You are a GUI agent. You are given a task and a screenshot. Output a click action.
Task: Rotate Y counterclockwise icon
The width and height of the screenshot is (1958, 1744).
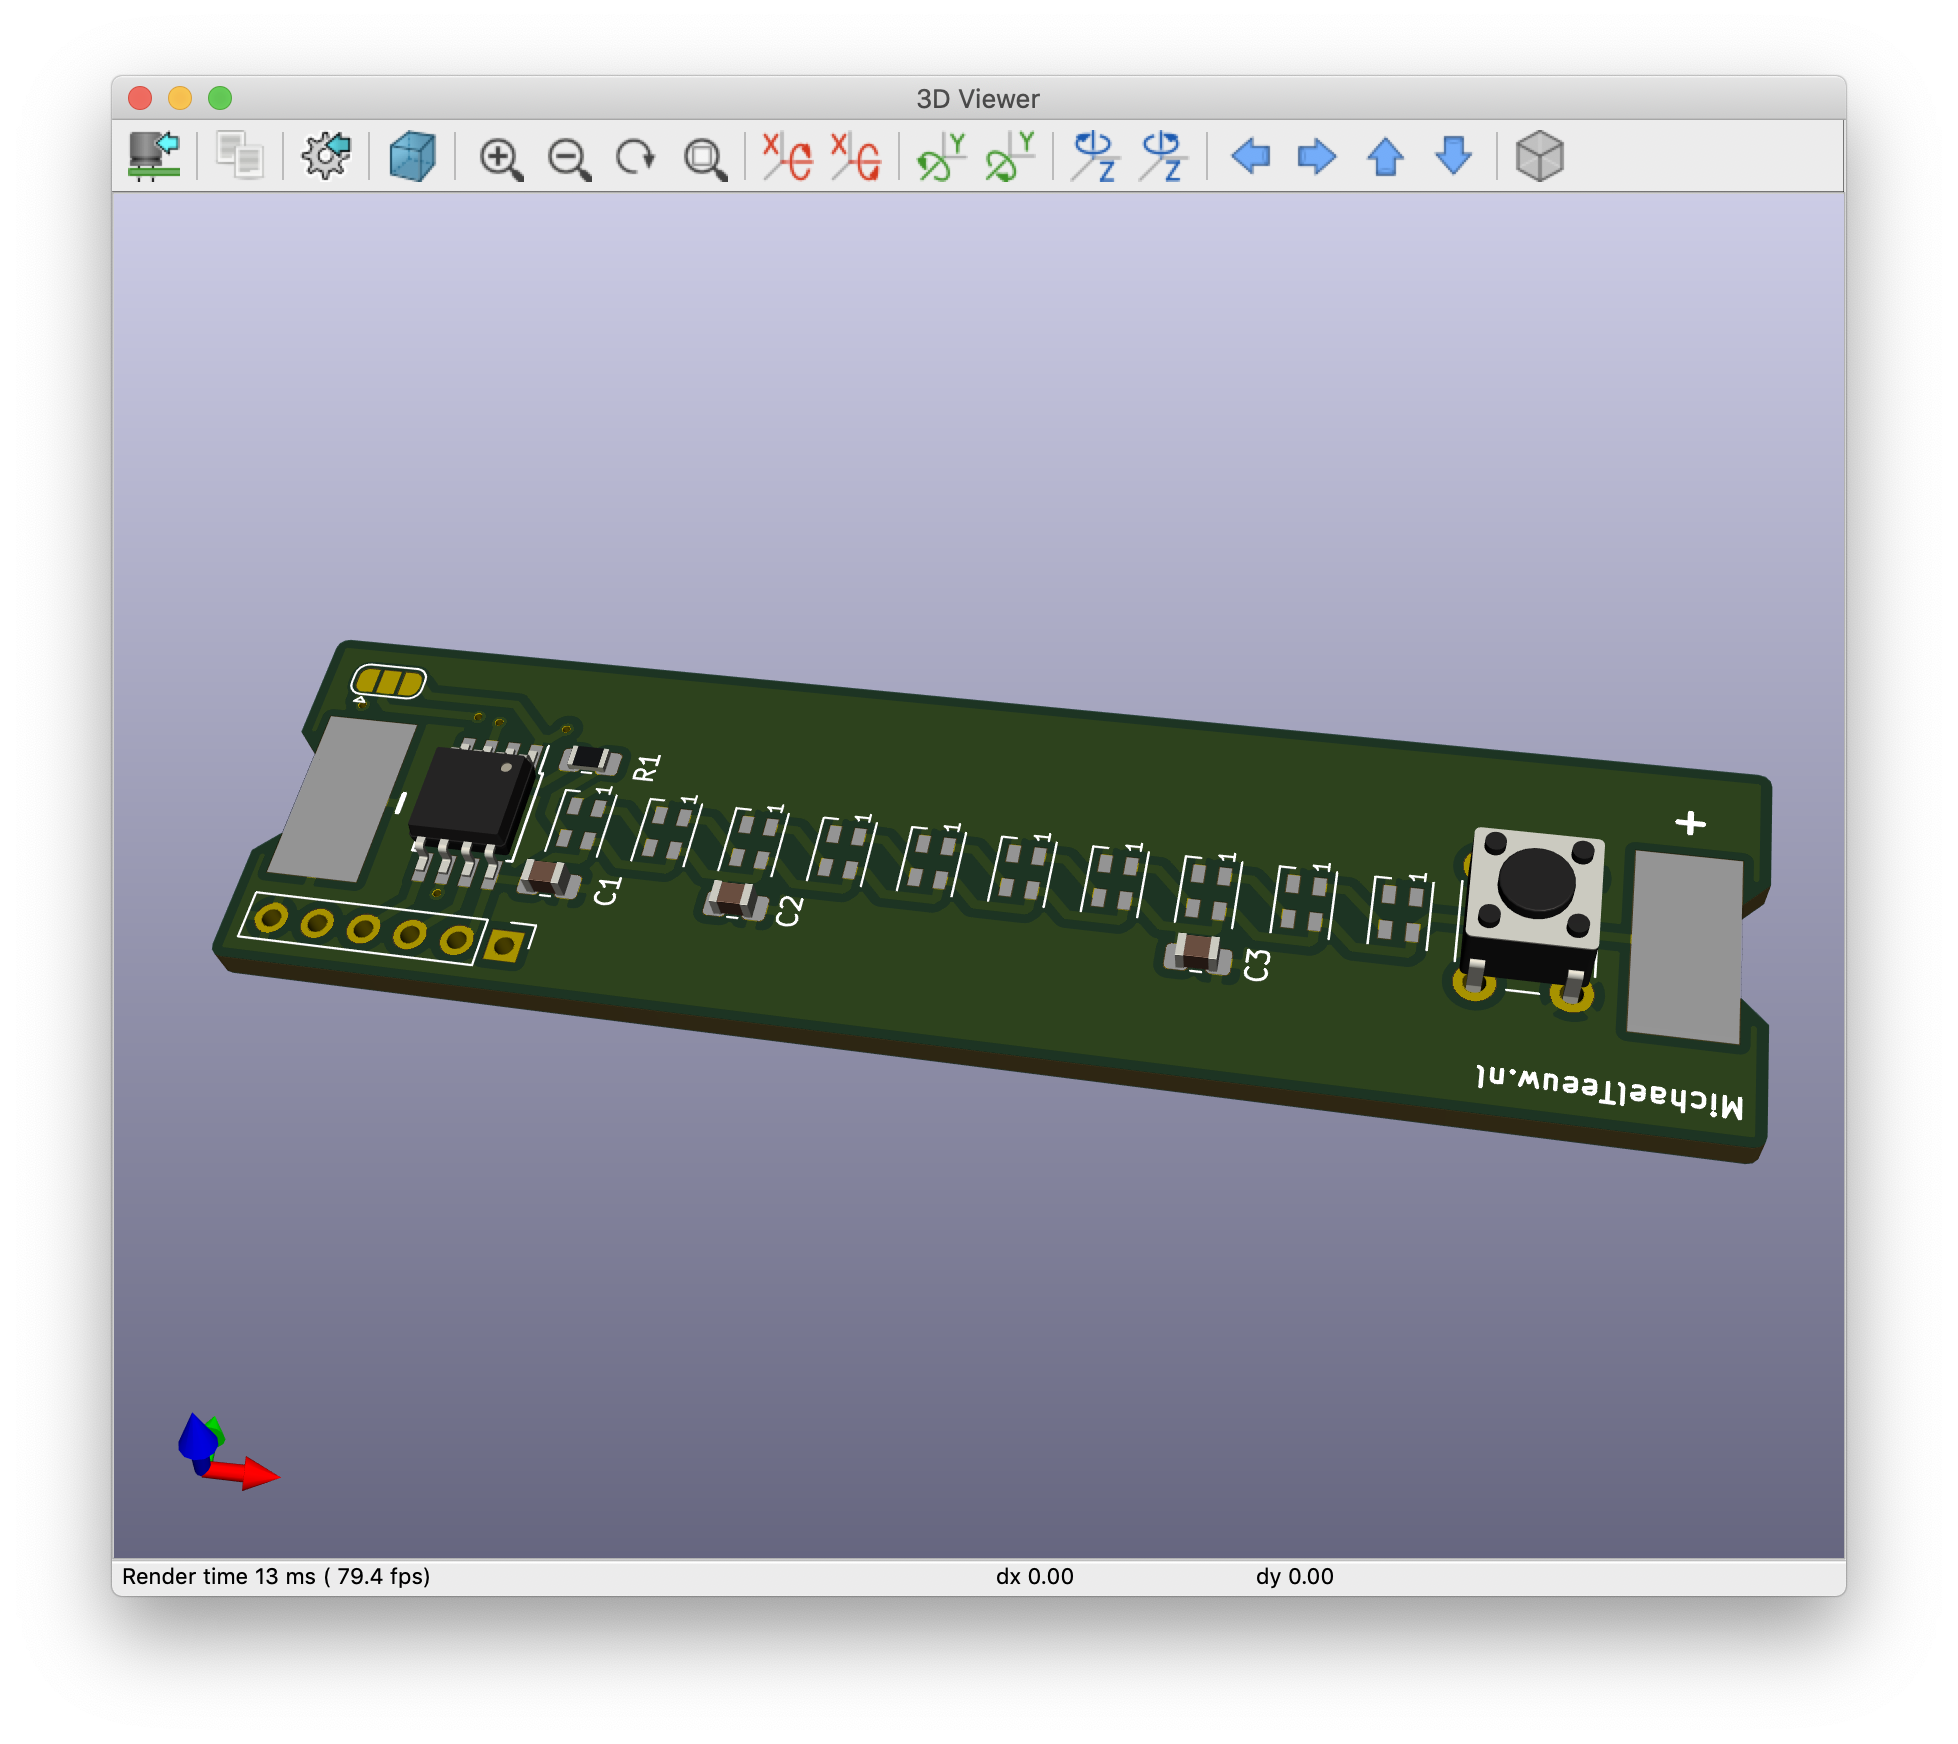coord(1010,157)
